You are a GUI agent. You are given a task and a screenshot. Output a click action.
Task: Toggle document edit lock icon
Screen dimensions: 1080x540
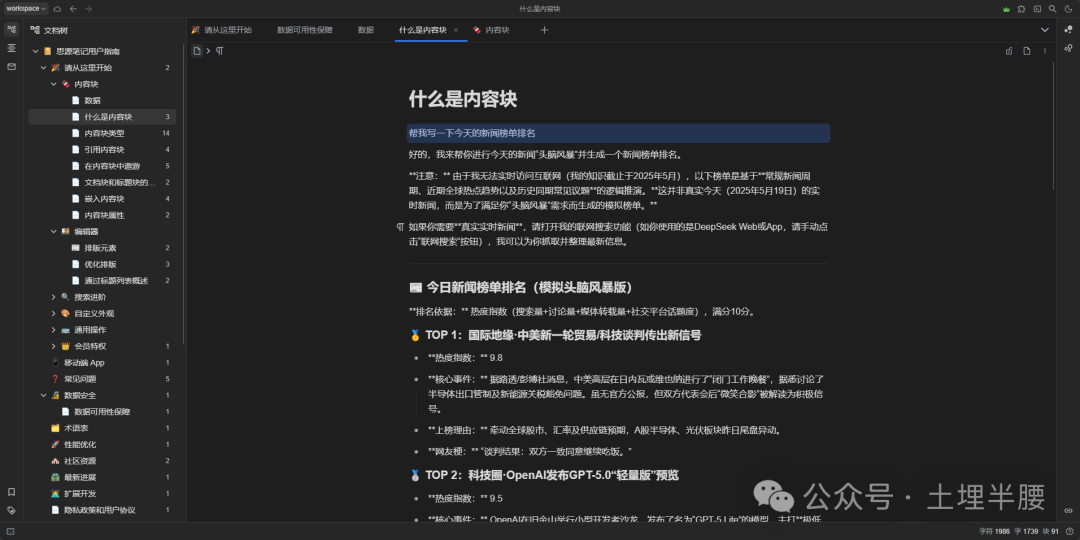1009,51
